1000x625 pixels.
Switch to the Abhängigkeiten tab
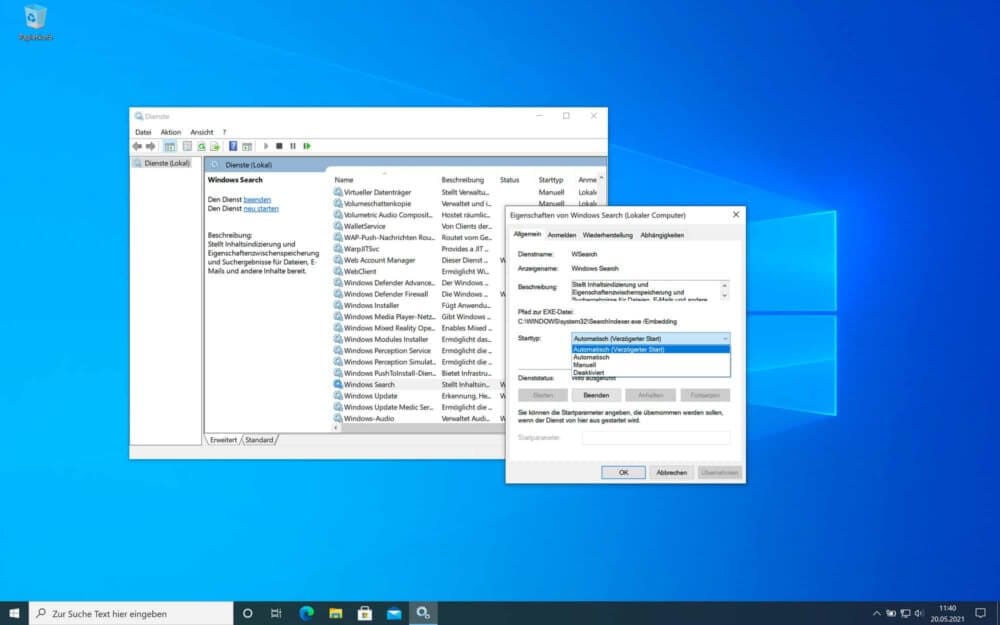(662, 235)
